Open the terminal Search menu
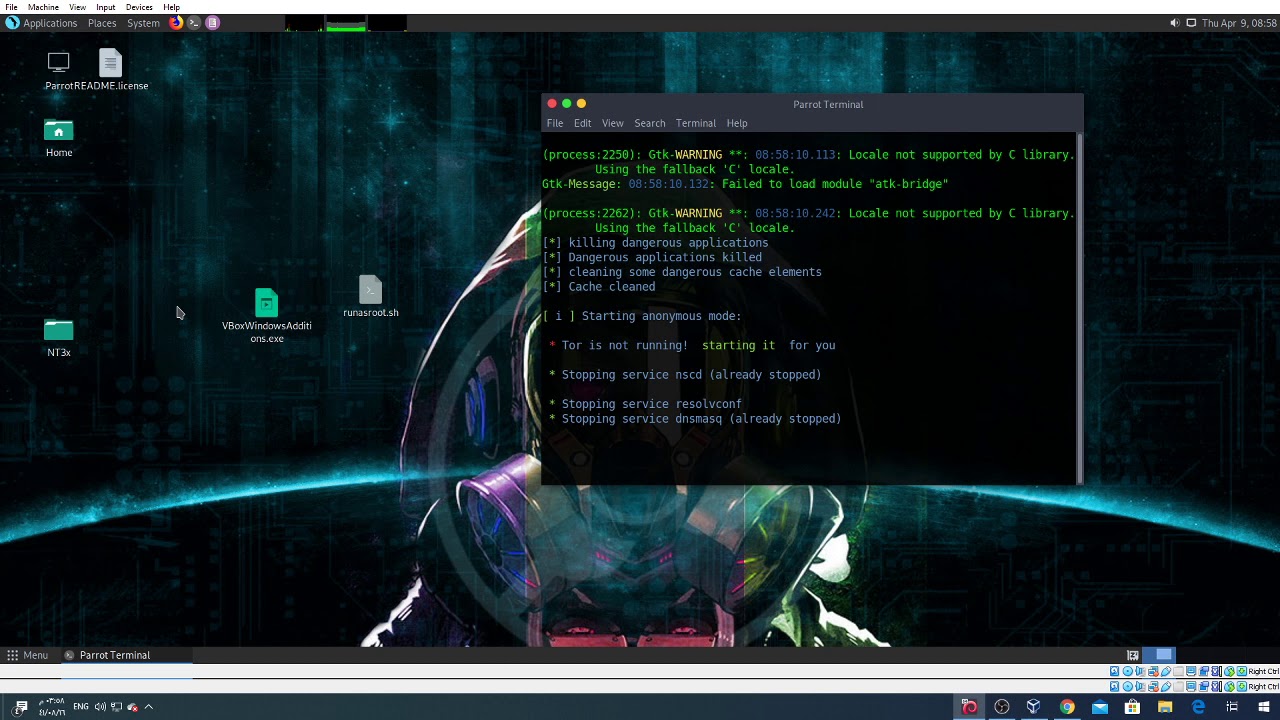 tap(649, 123)
